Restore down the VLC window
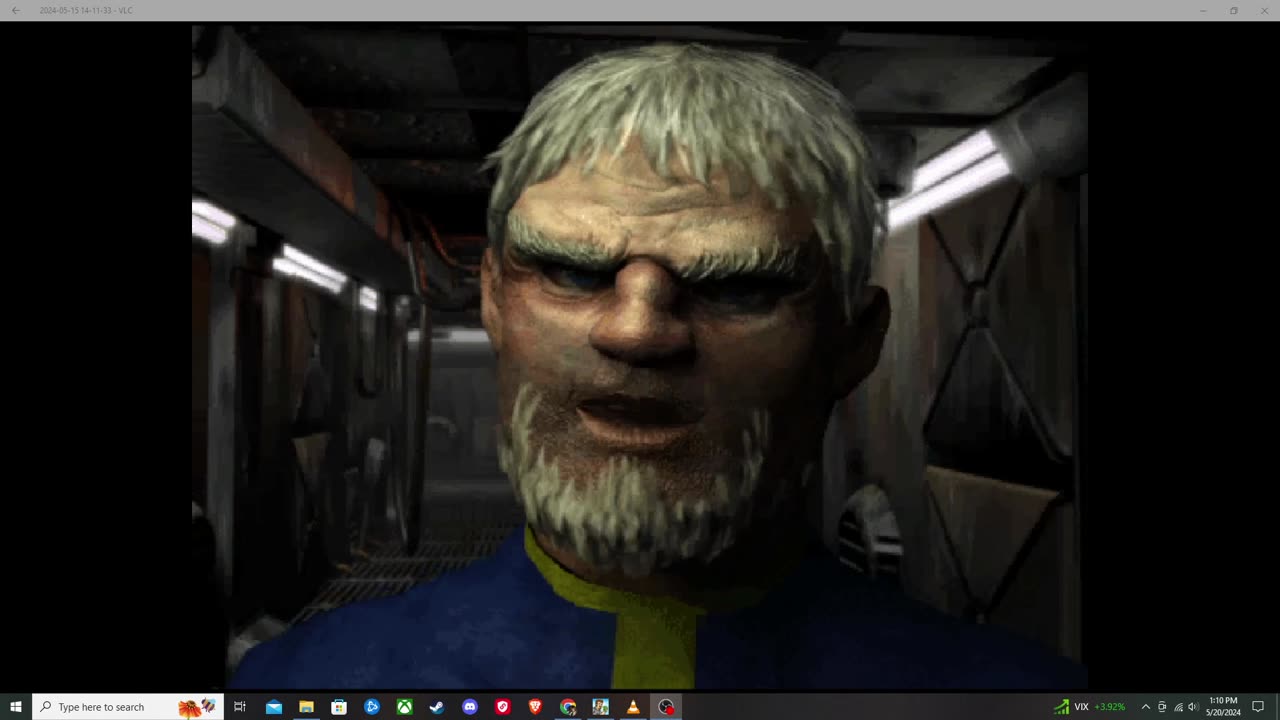This screenshot has height=720, width=1280. pyautogui.click(x=1234, y=10)
